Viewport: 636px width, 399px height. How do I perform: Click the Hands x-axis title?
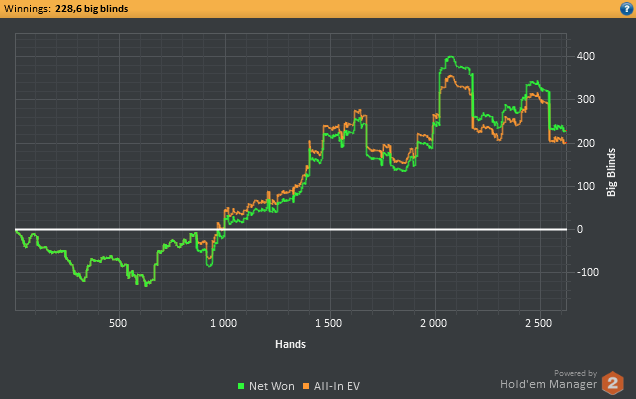[290, 344]
